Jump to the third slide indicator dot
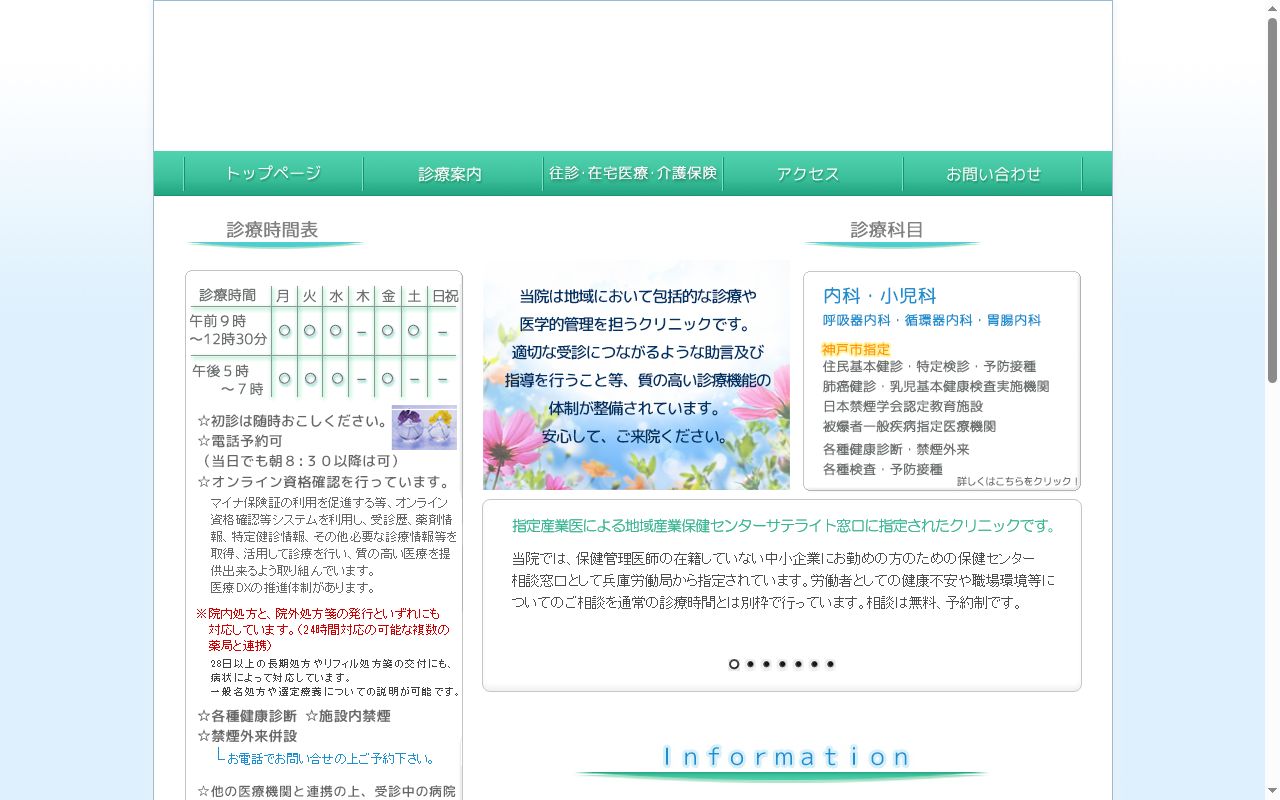This screenshot has width=1280, height=800. (x=766, y=664)
